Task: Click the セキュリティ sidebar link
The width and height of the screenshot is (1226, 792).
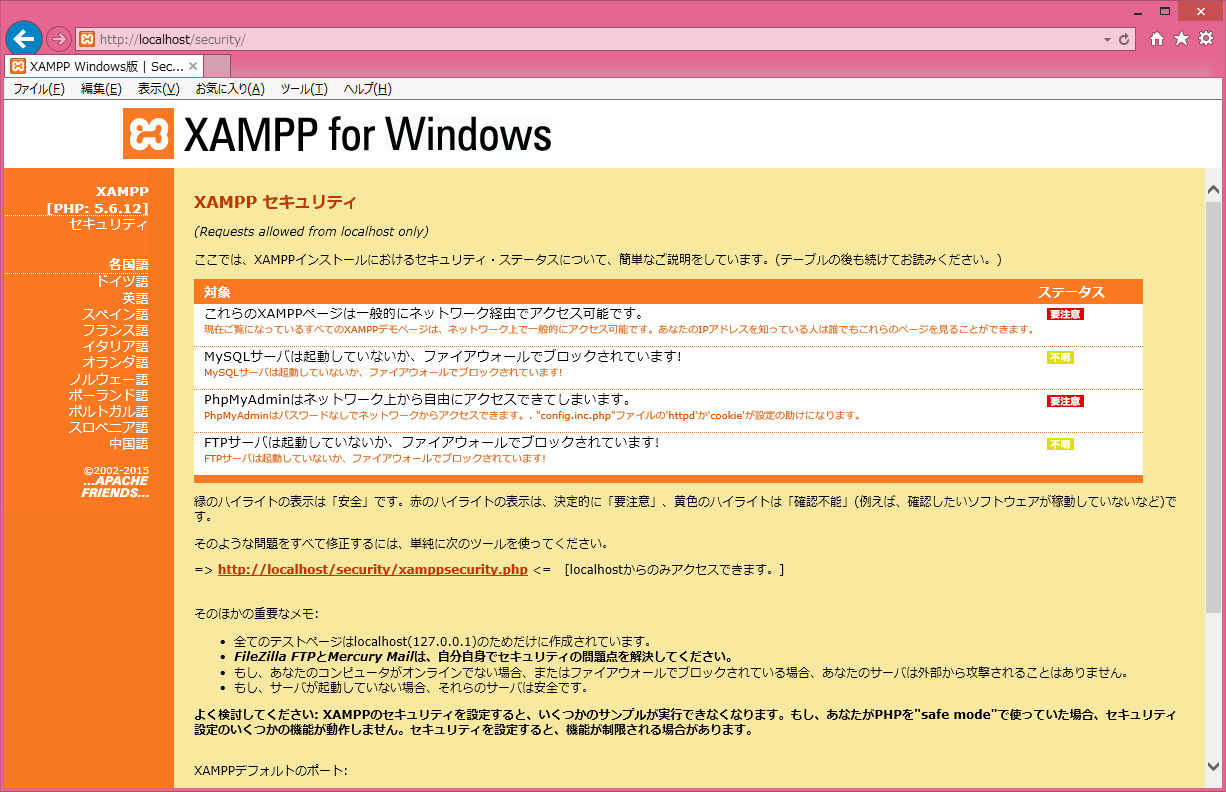Action: (x=108, y=224)
